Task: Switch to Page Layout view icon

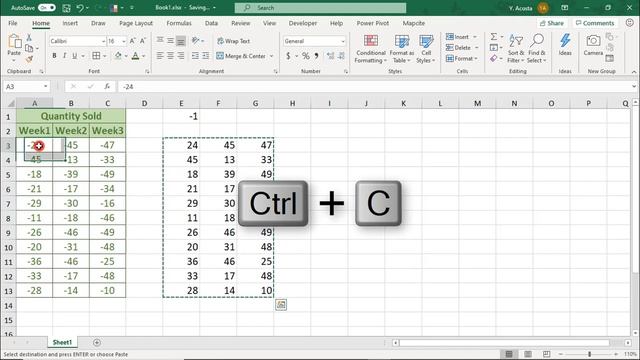Action: click(x=528, y=354)
